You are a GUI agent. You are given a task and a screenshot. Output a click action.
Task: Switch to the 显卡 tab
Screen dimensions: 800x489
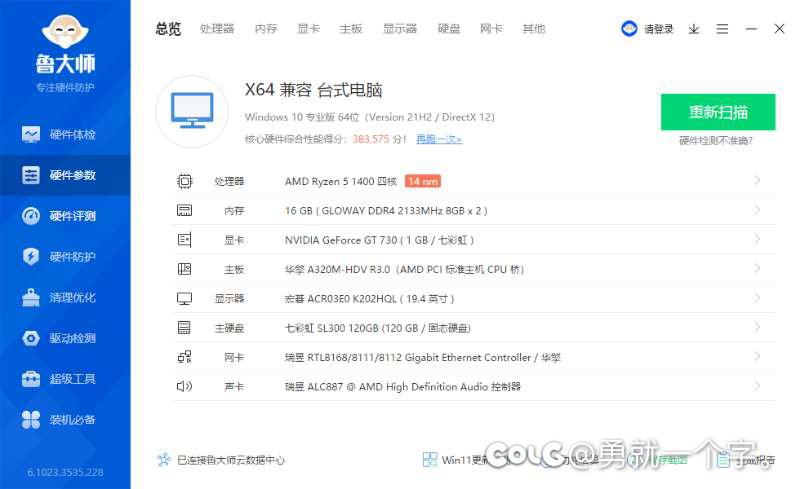pyautogui.click(x=308, y=29)
